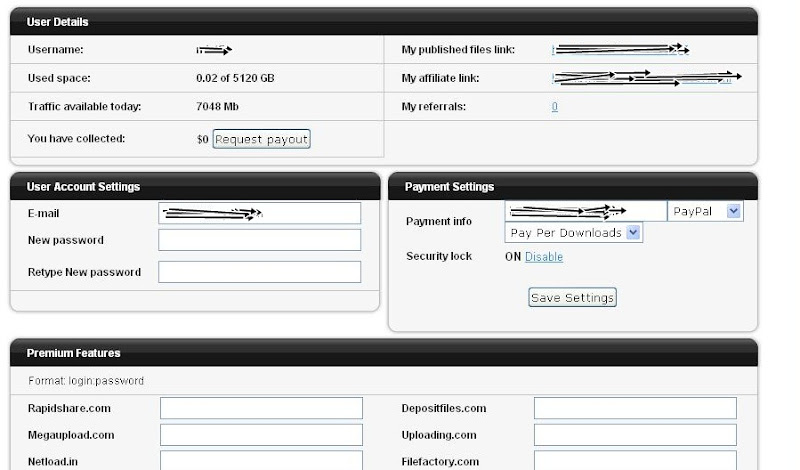Select the Filefactory.com login field

[635, 461]
